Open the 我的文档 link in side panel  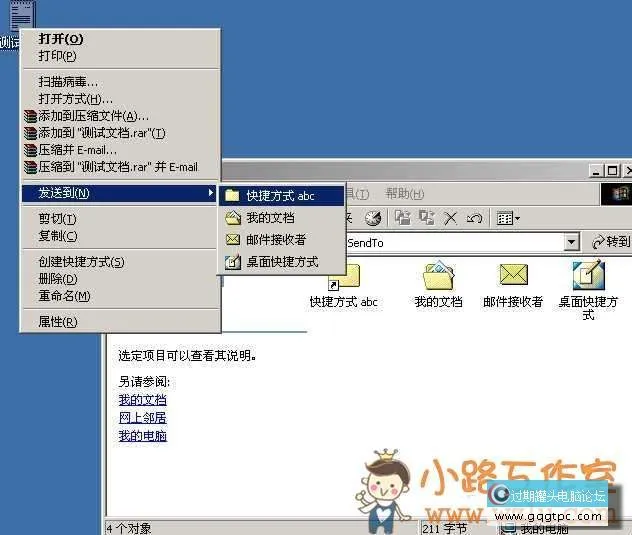point(142,400)
